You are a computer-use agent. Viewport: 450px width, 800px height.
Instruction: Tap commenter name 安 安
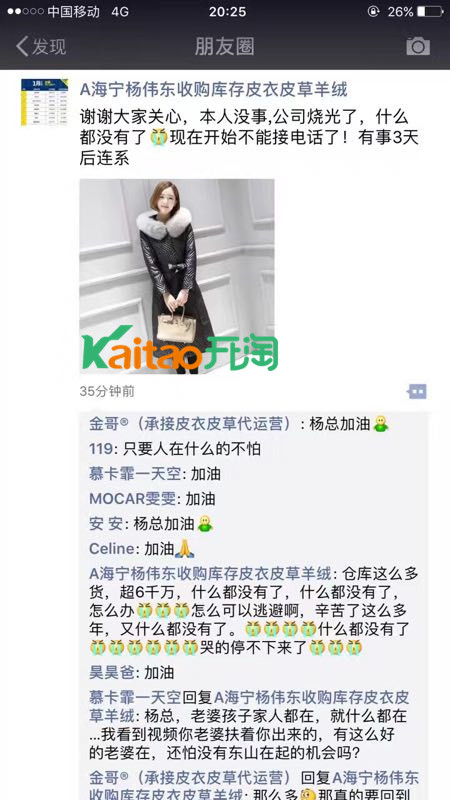coord(106,523)
